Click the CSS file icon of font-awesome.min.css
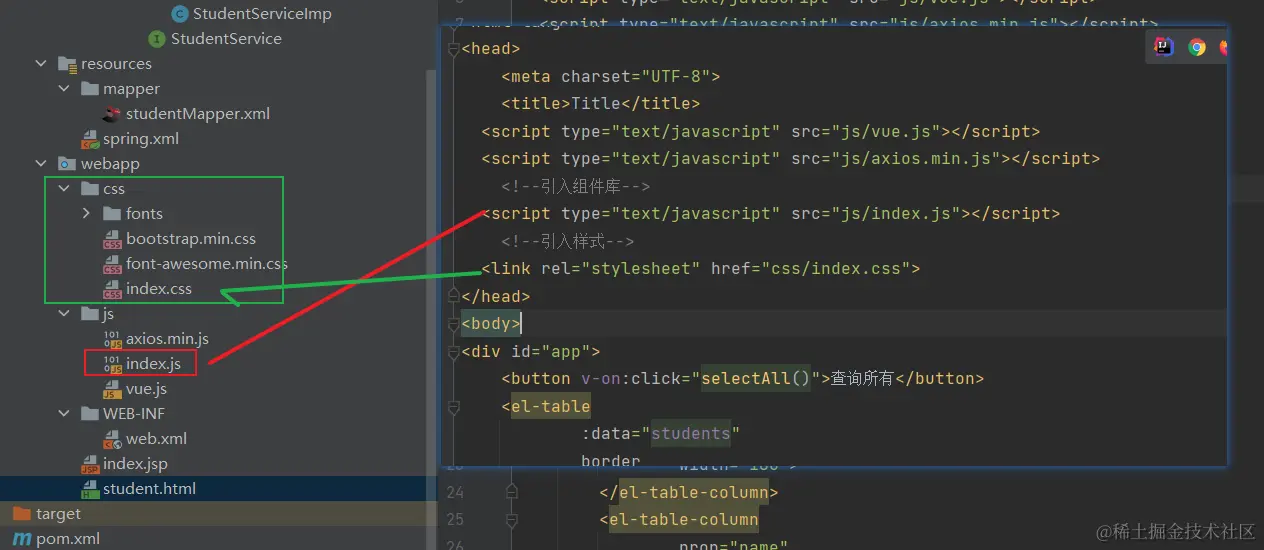The image size is (1264, 550). tap(112, 265)
